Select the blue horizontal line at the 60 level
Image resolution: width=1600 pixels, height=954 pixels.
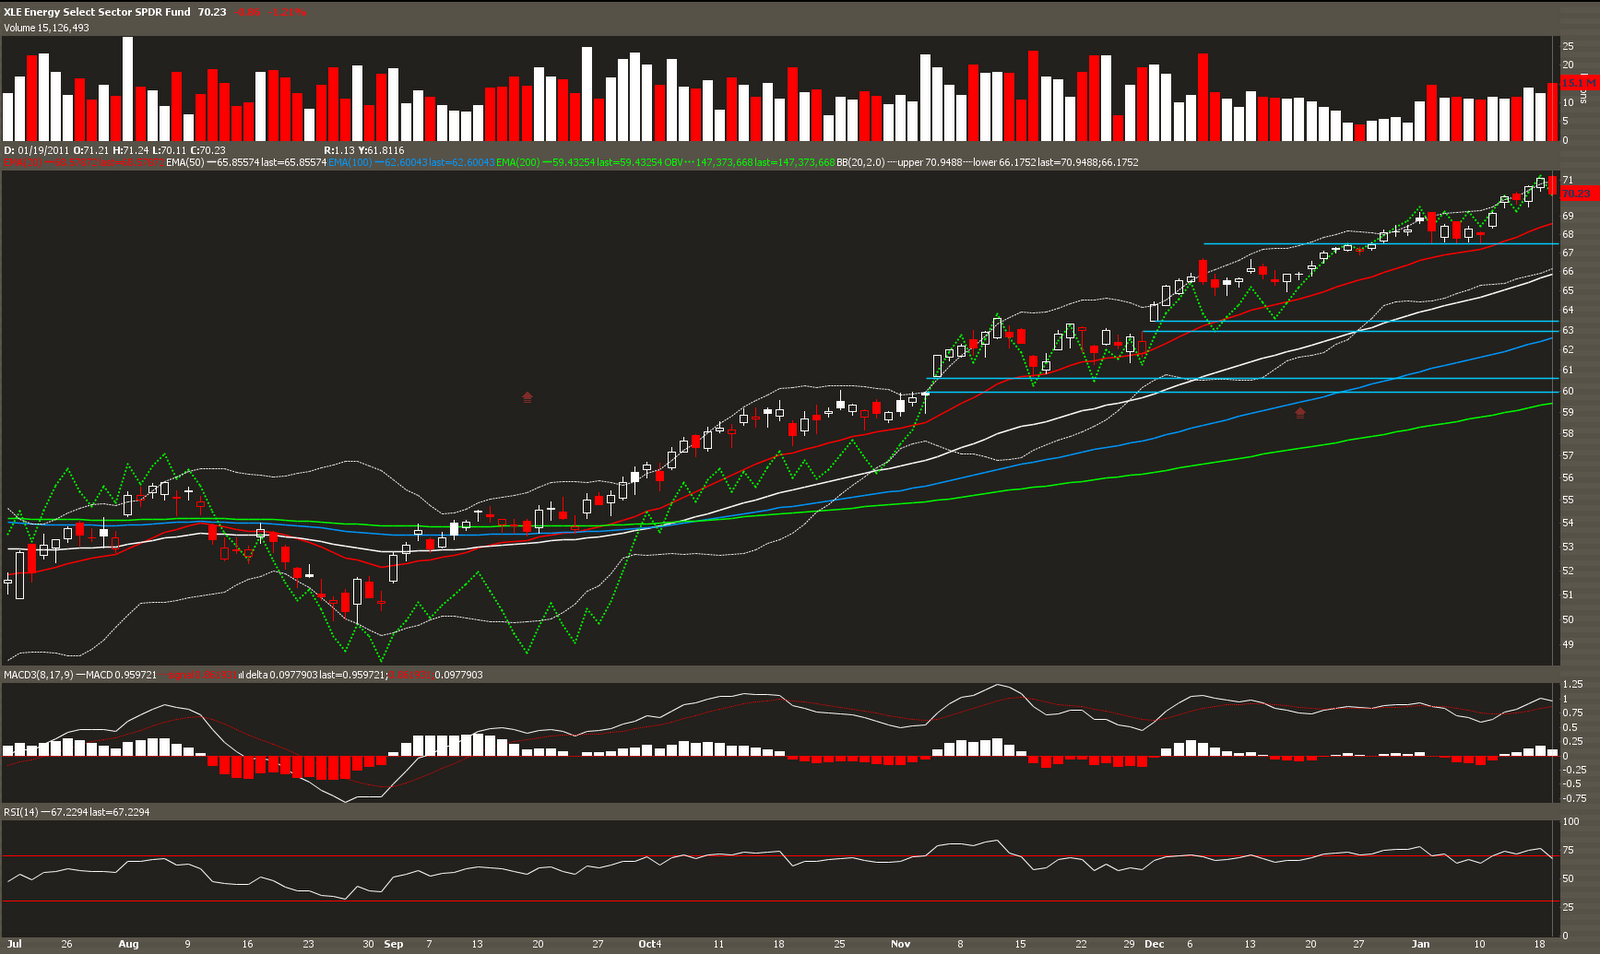1240,392
